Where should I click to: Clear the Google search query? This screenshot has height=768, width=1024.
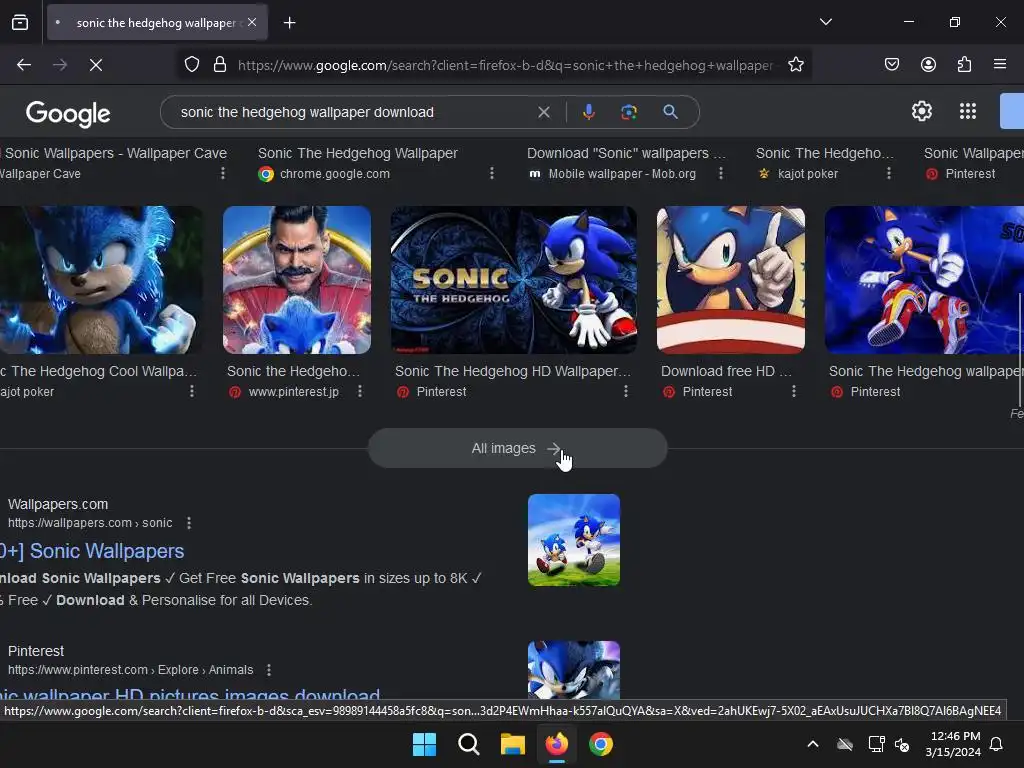pos(543,112)
